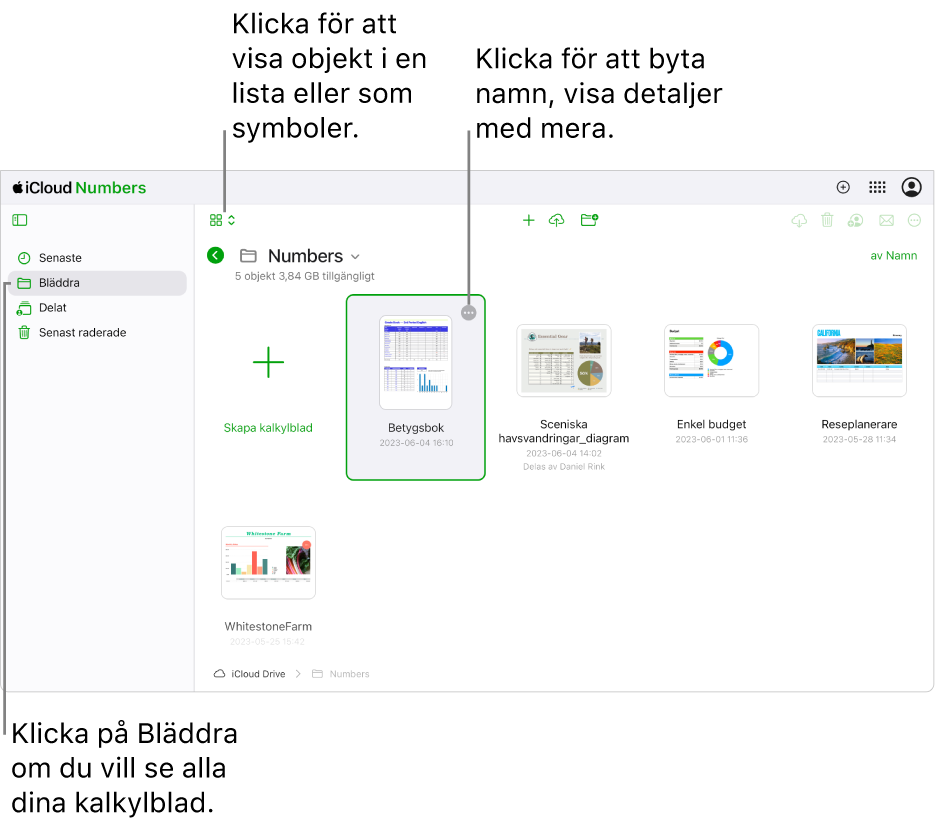Image resolution: width=935 pixels, height=830 pixels.
Task: Open the account profile icon
Action: click(911, 187)
